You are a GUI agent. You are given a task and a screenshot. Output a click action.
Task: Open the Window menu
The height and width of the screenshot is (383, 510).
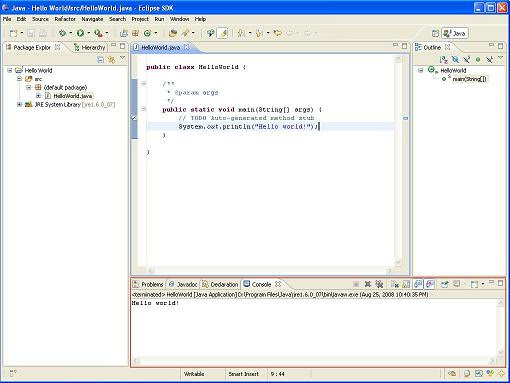pos(179,19)
